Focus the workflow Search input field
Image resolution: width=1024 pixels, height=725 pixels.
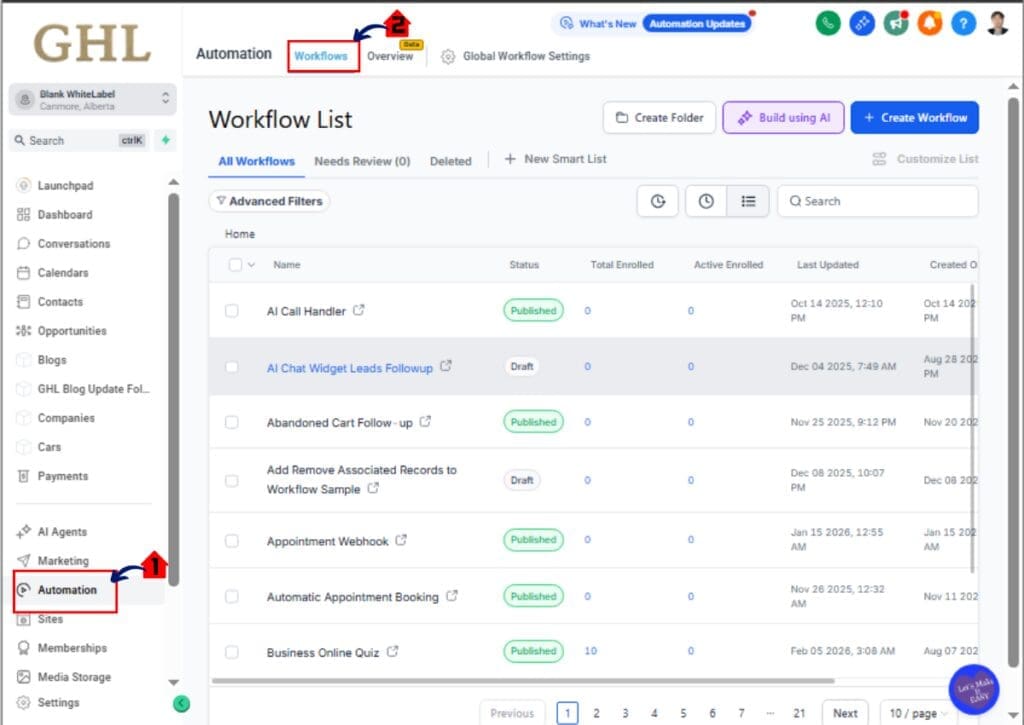tap(878, 201)
